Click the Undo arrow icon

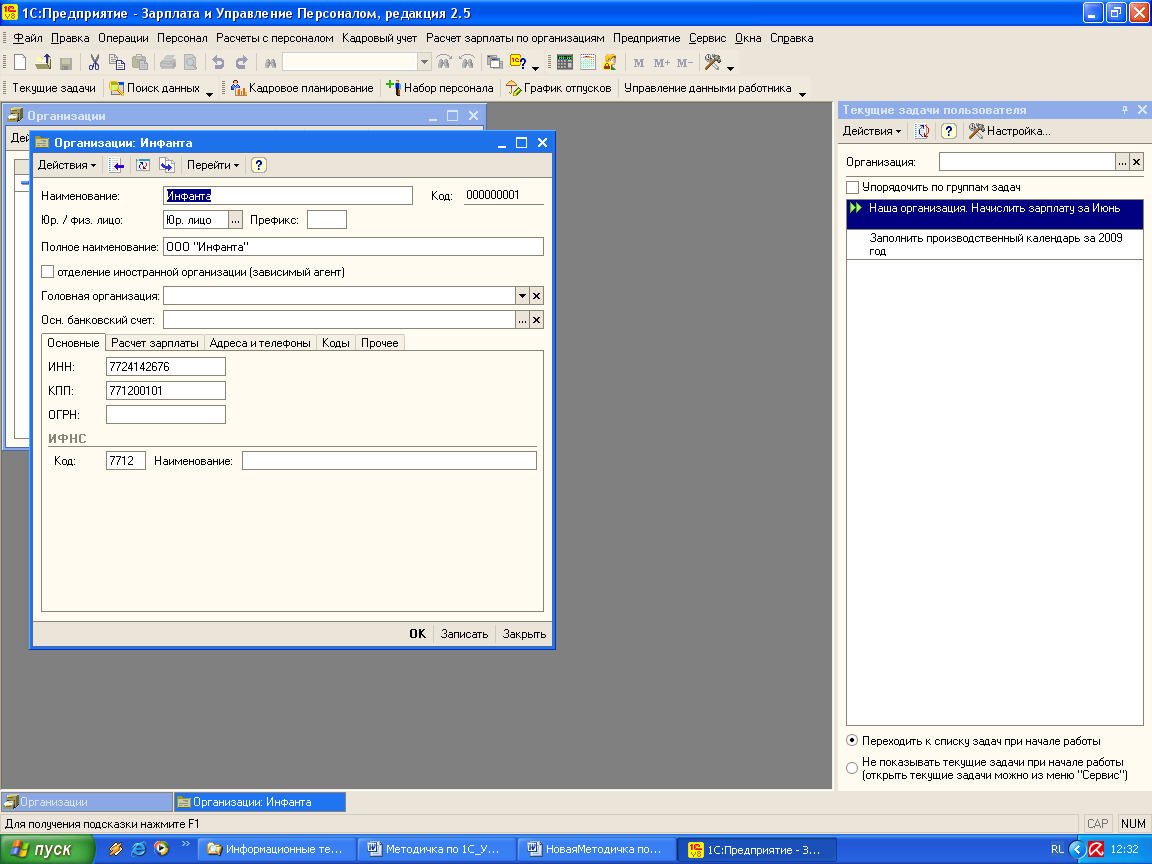218,62
